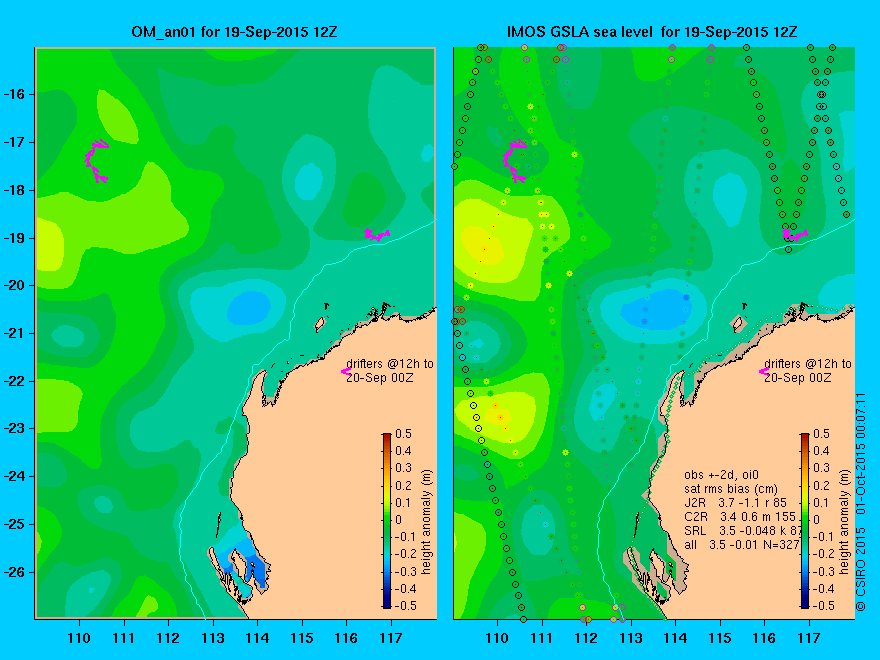Click magenta drifter track near -19 in the left map
Image resolution: width=880 pixels, height=660 pixels.
pos(377,235)
